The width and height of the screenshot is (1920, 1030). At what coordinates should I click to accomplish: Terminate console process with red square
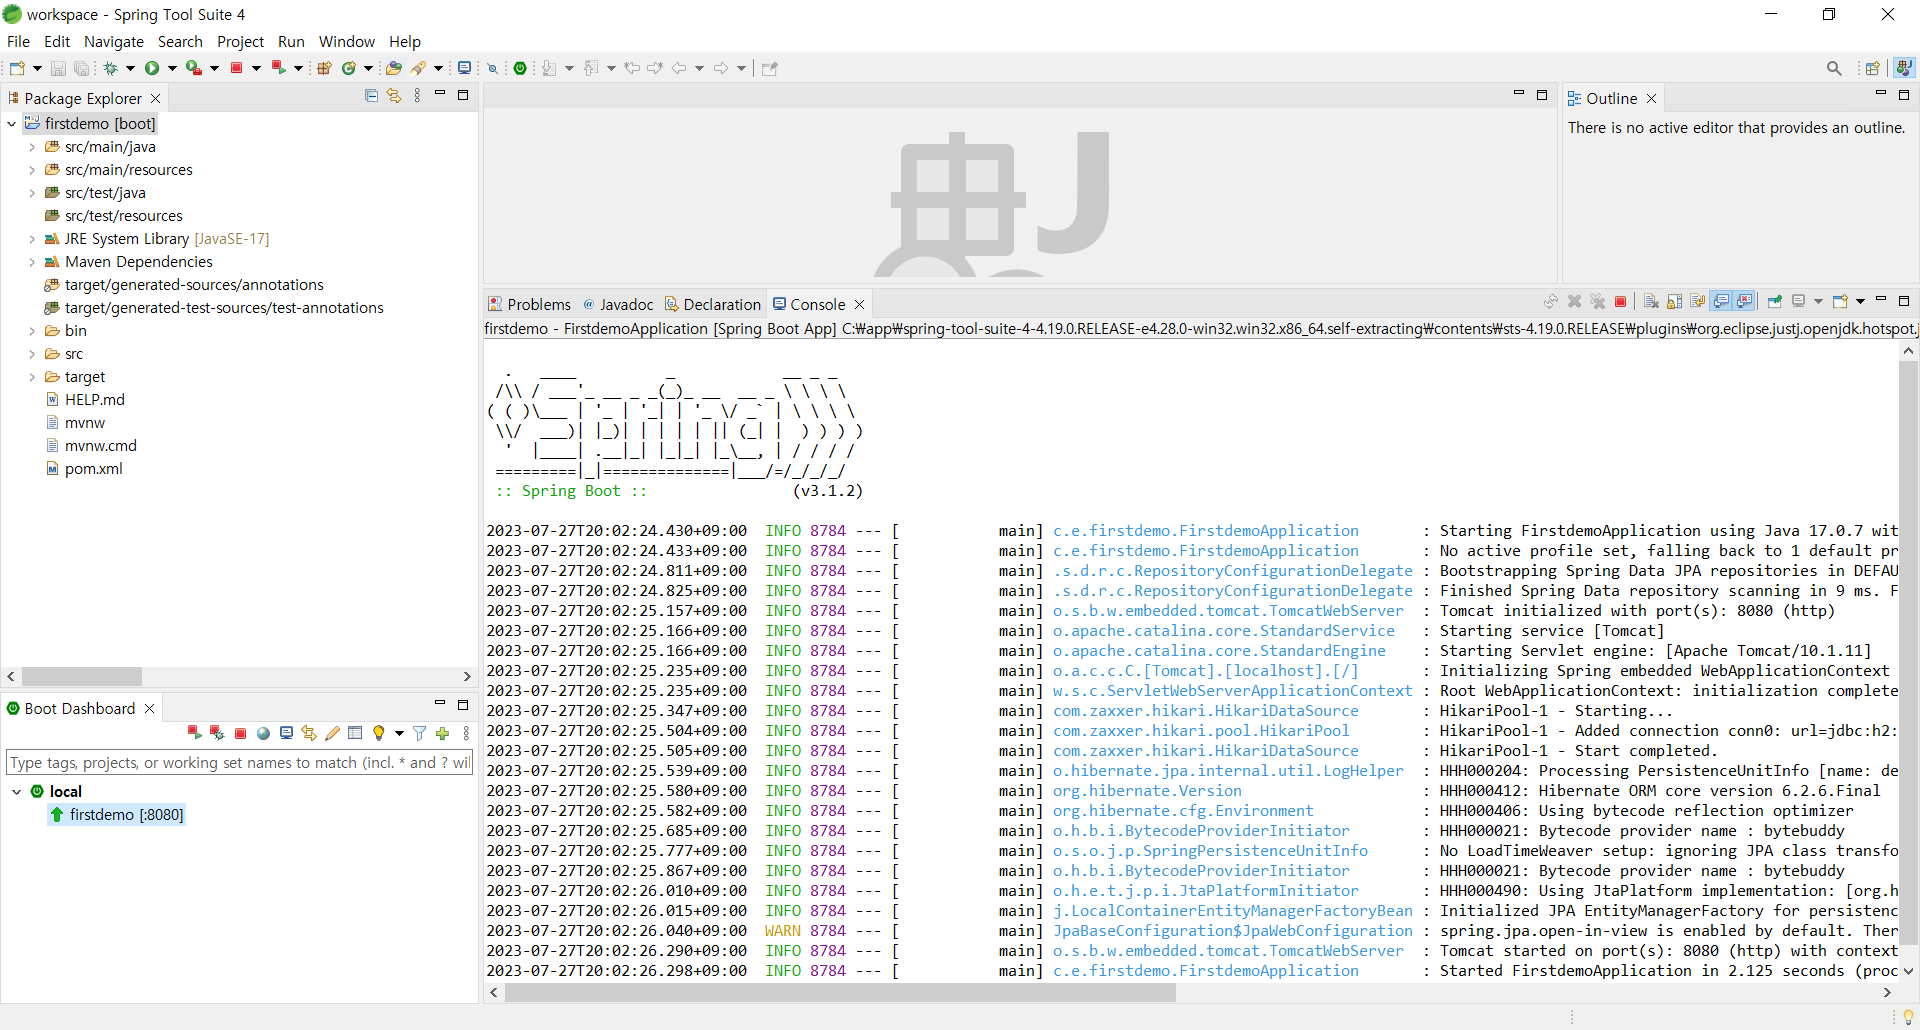coord(1620,301)
